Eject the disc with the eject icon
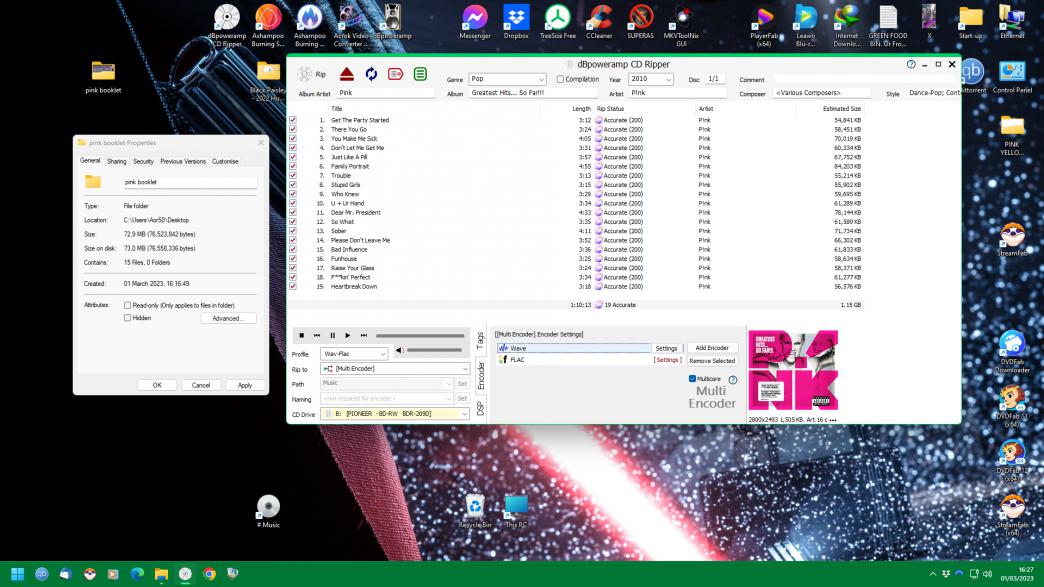The width and height of the screenshot is (1044, 587). point(346,74)
